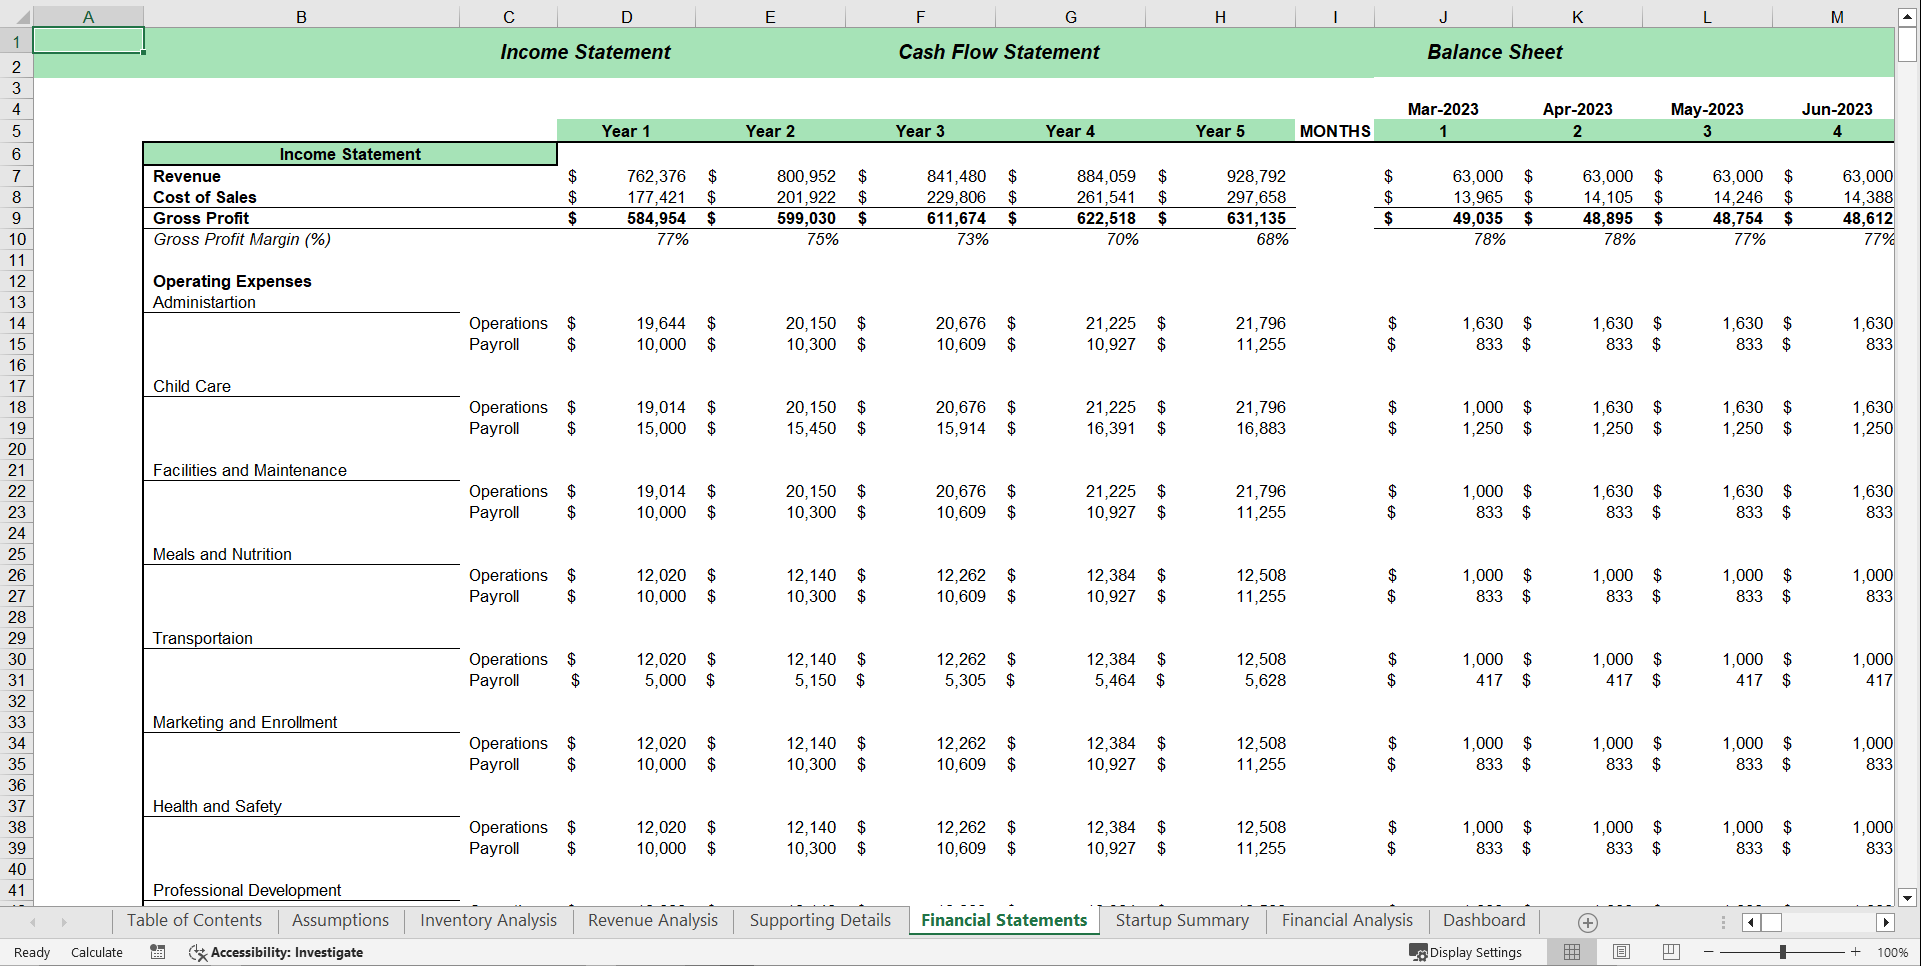Click the macro recording status icon
This screenshot has height=966, width=1921.
pos(158,952)
